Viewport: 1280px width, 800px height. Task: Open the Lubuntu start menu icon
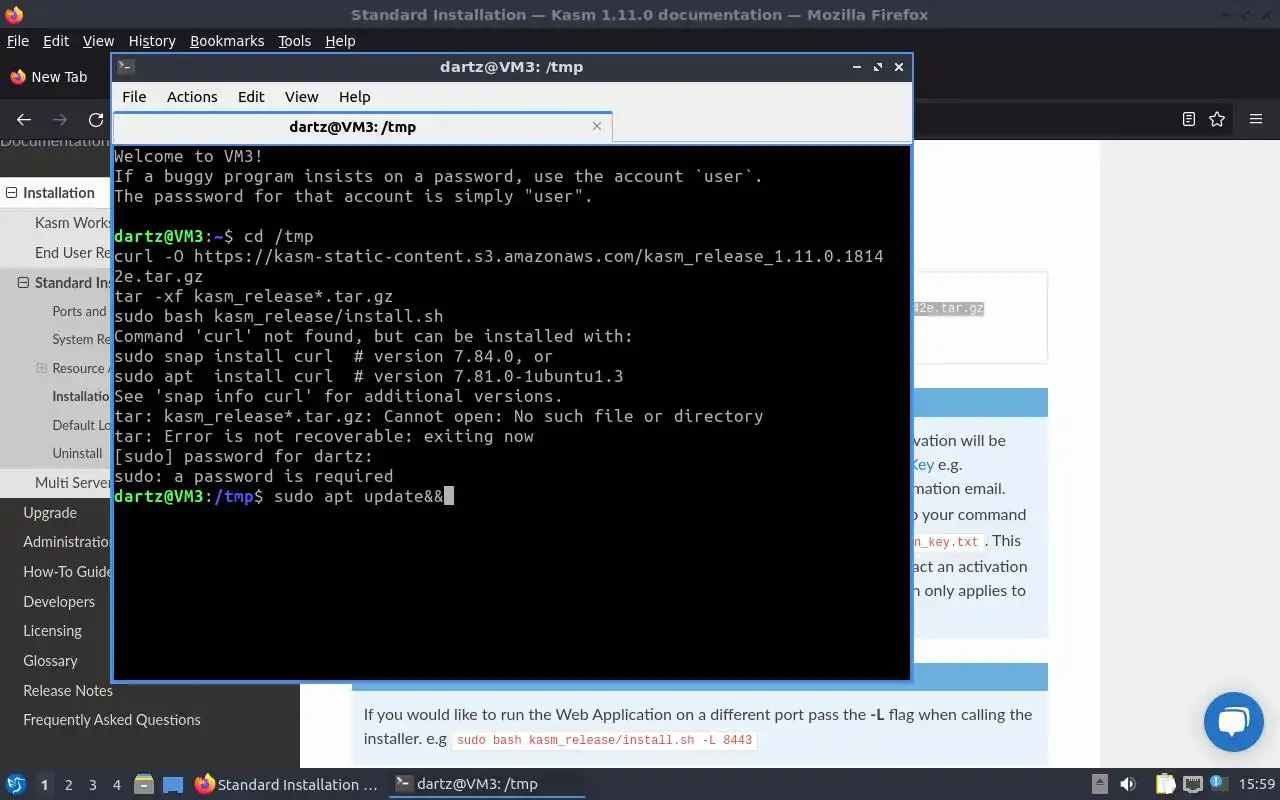tap(15, 785)
